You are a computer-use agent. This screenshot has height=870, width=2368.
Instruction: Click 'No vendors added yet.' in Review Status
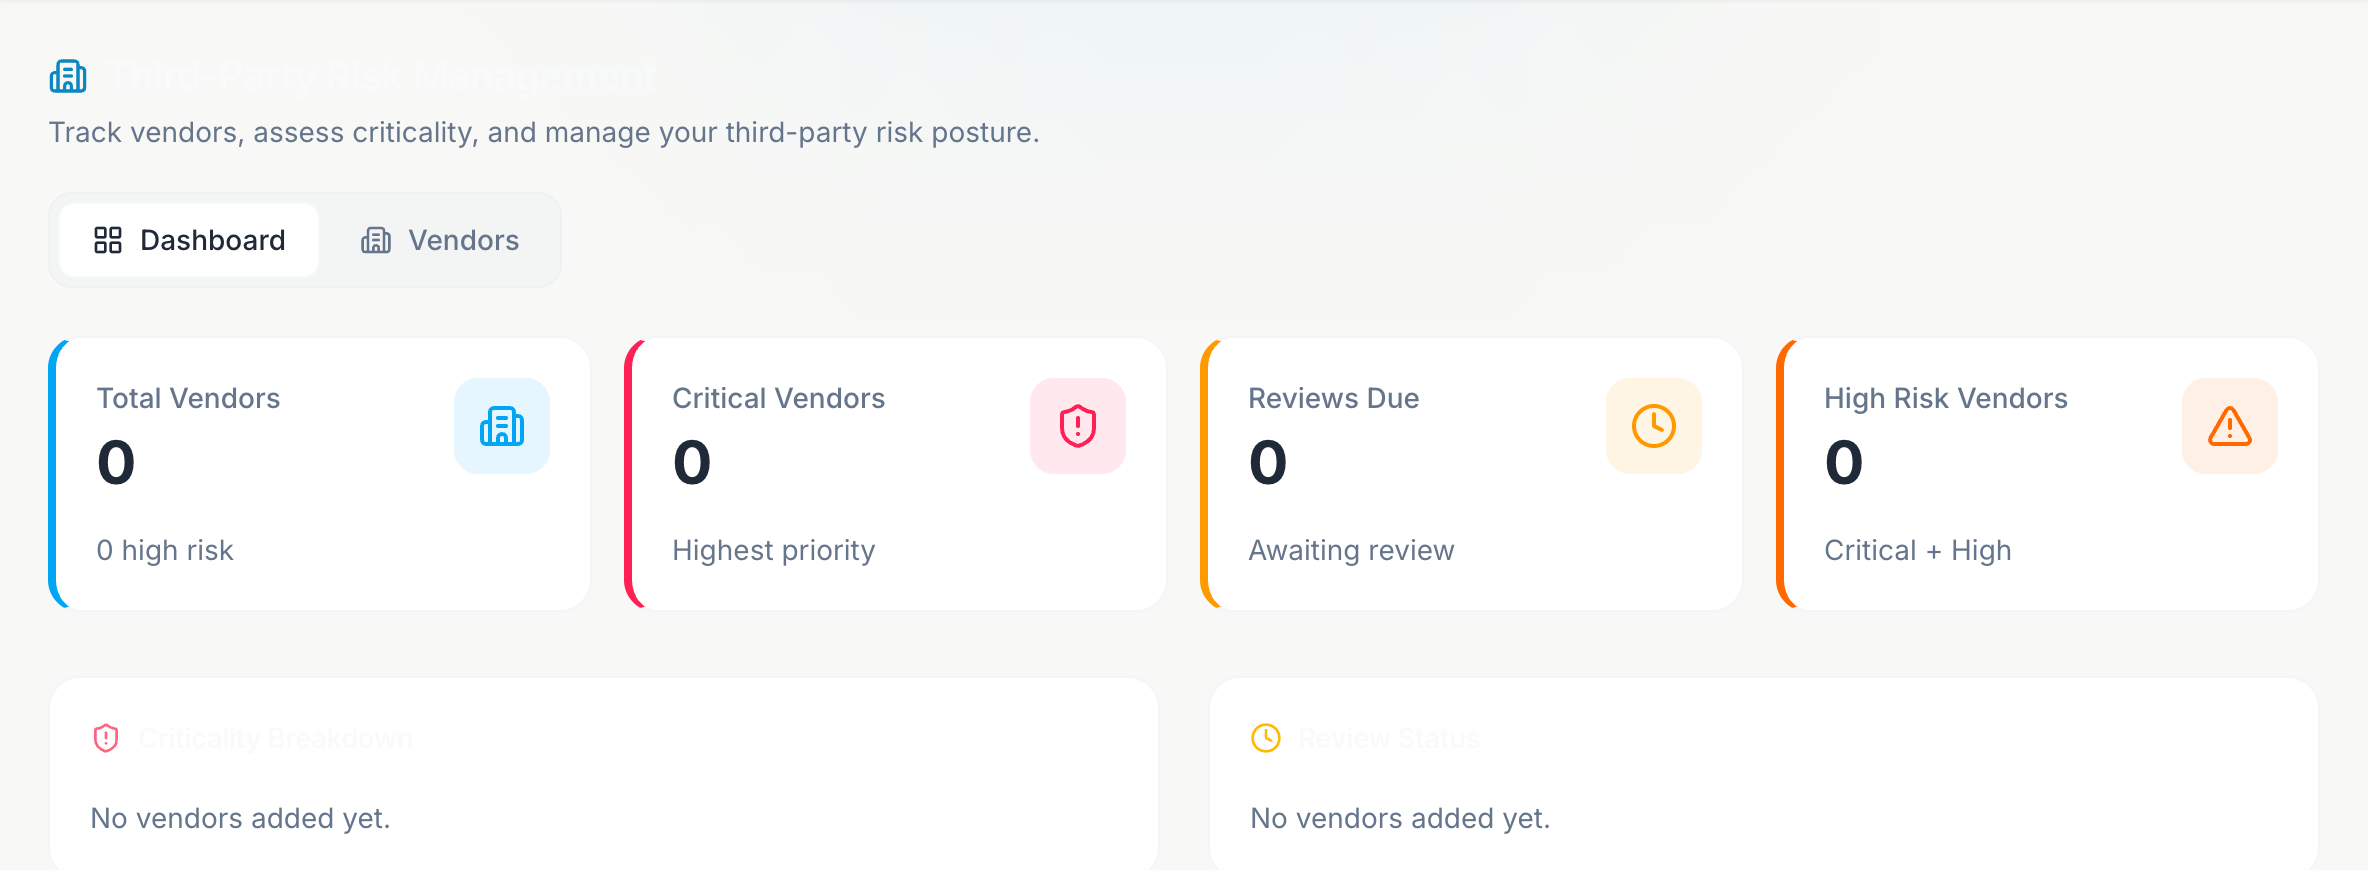(x=1400, y=818)
